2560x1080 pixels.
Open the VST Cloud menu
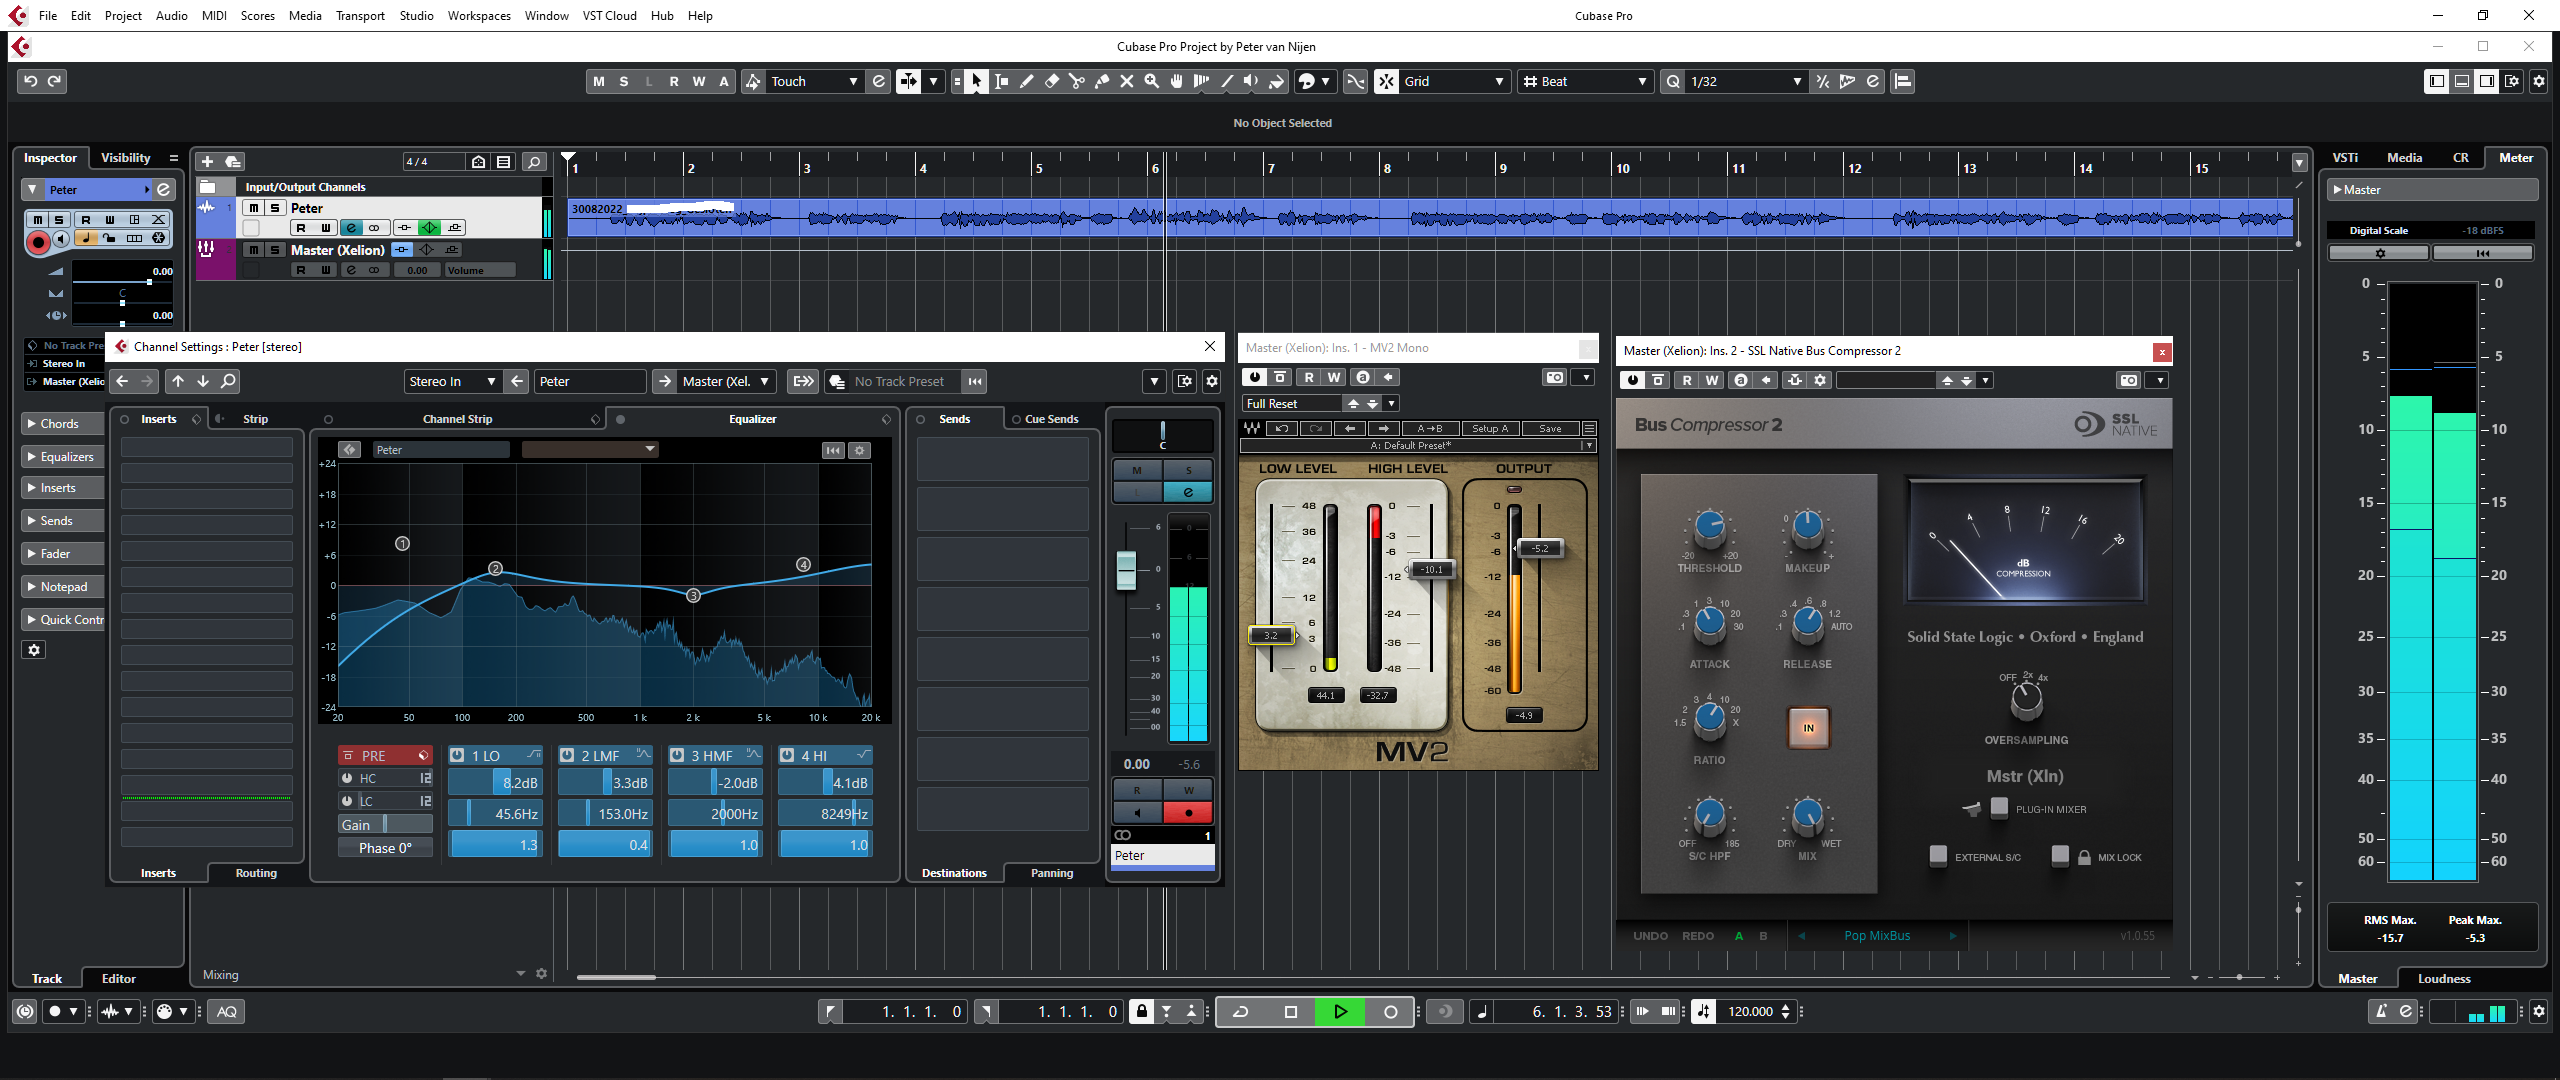(609, 15)
